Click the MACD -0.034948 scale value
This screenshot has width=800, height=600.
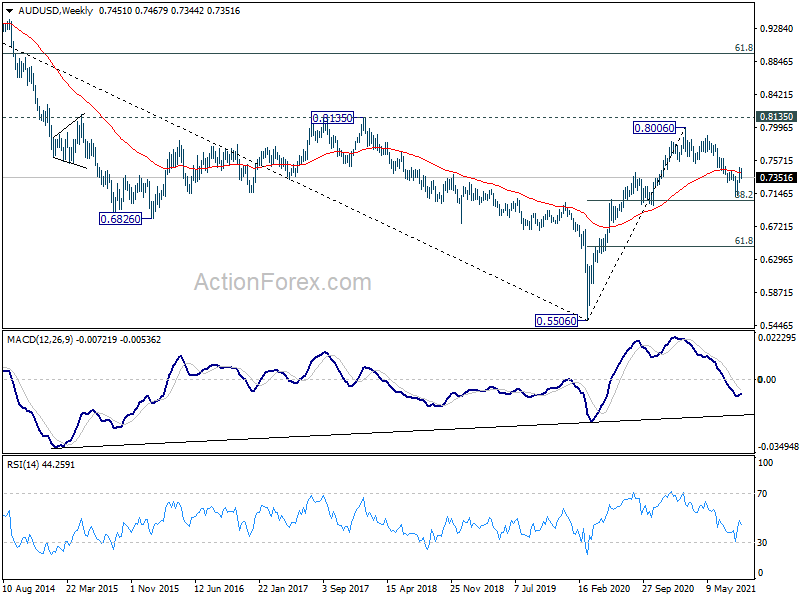click(777, 446)
